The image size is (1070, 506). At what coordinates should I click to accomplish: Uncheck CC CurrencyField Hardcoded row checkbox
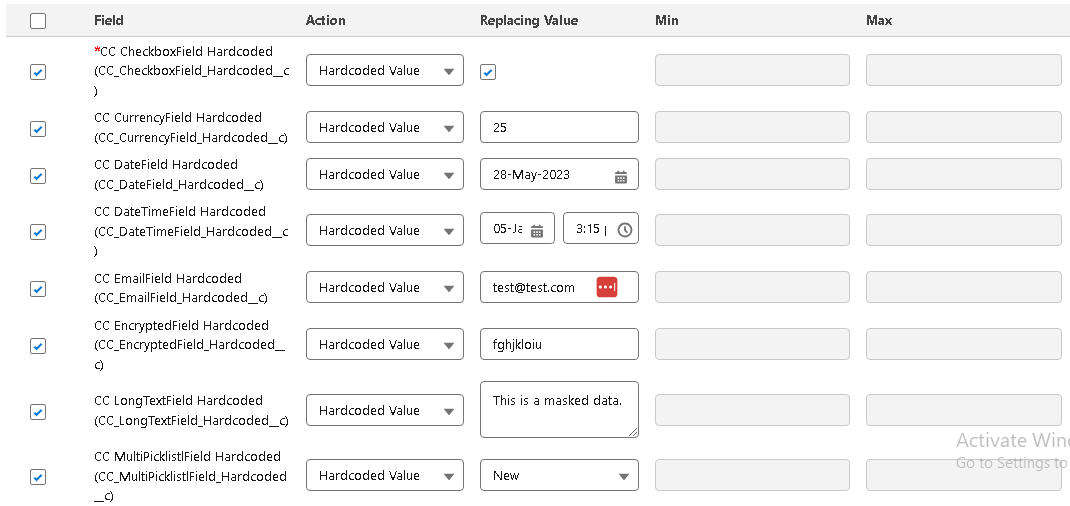(x=38, y=129)
